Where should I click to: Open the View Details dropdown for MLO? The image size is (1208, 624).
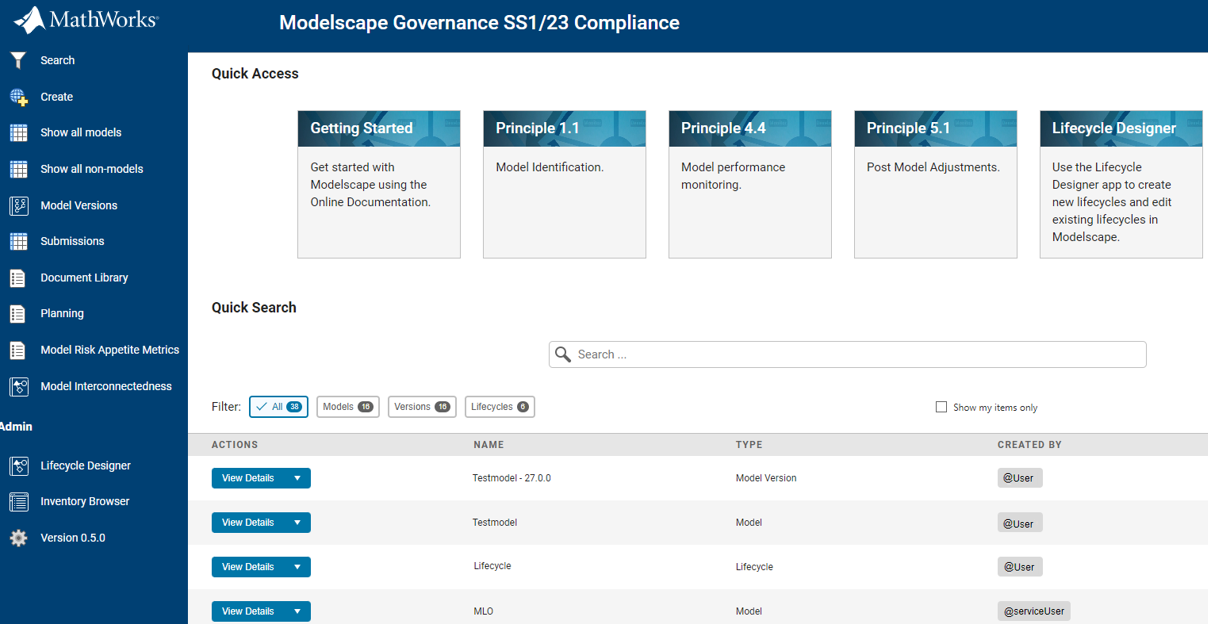(297, 611)
